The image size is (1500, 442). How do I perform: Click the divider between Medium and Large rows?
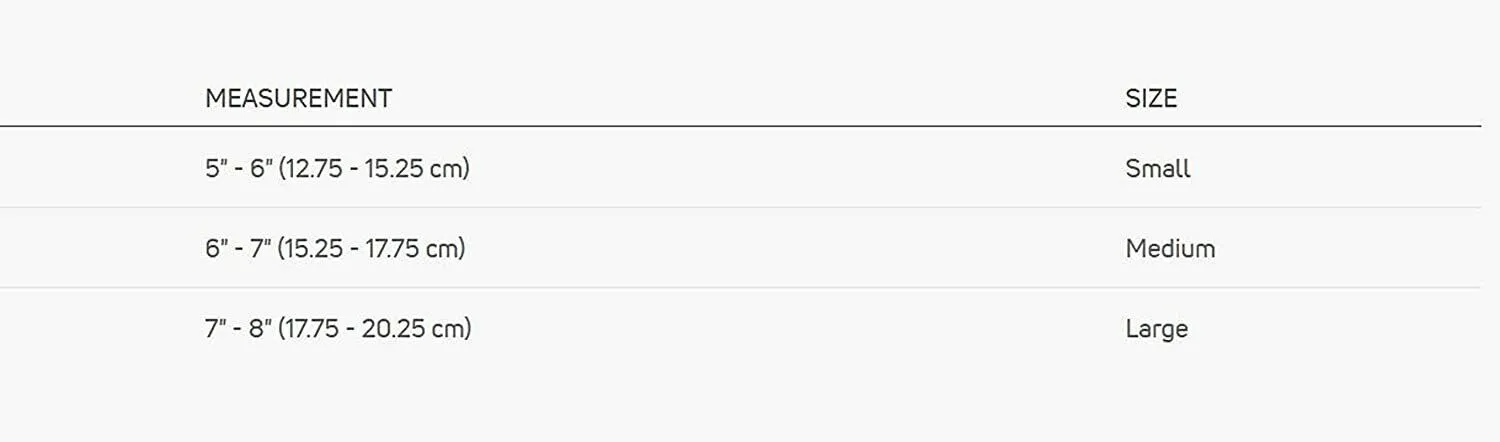click(740, 287)
